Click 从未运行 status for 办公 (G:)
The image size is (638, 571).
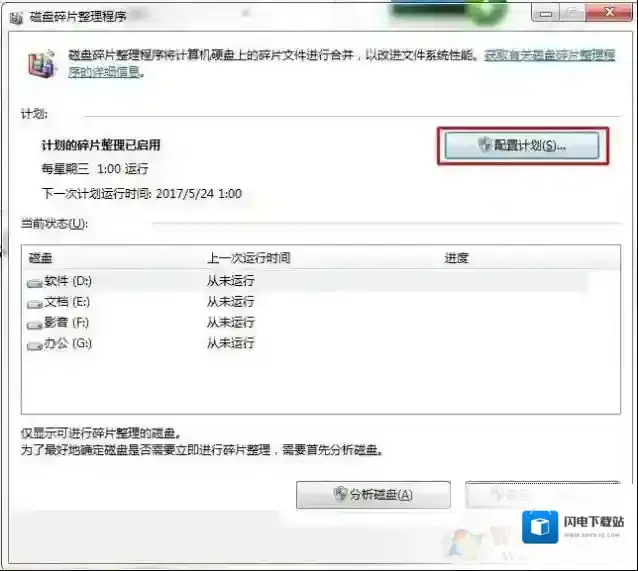tap(230, 344)
